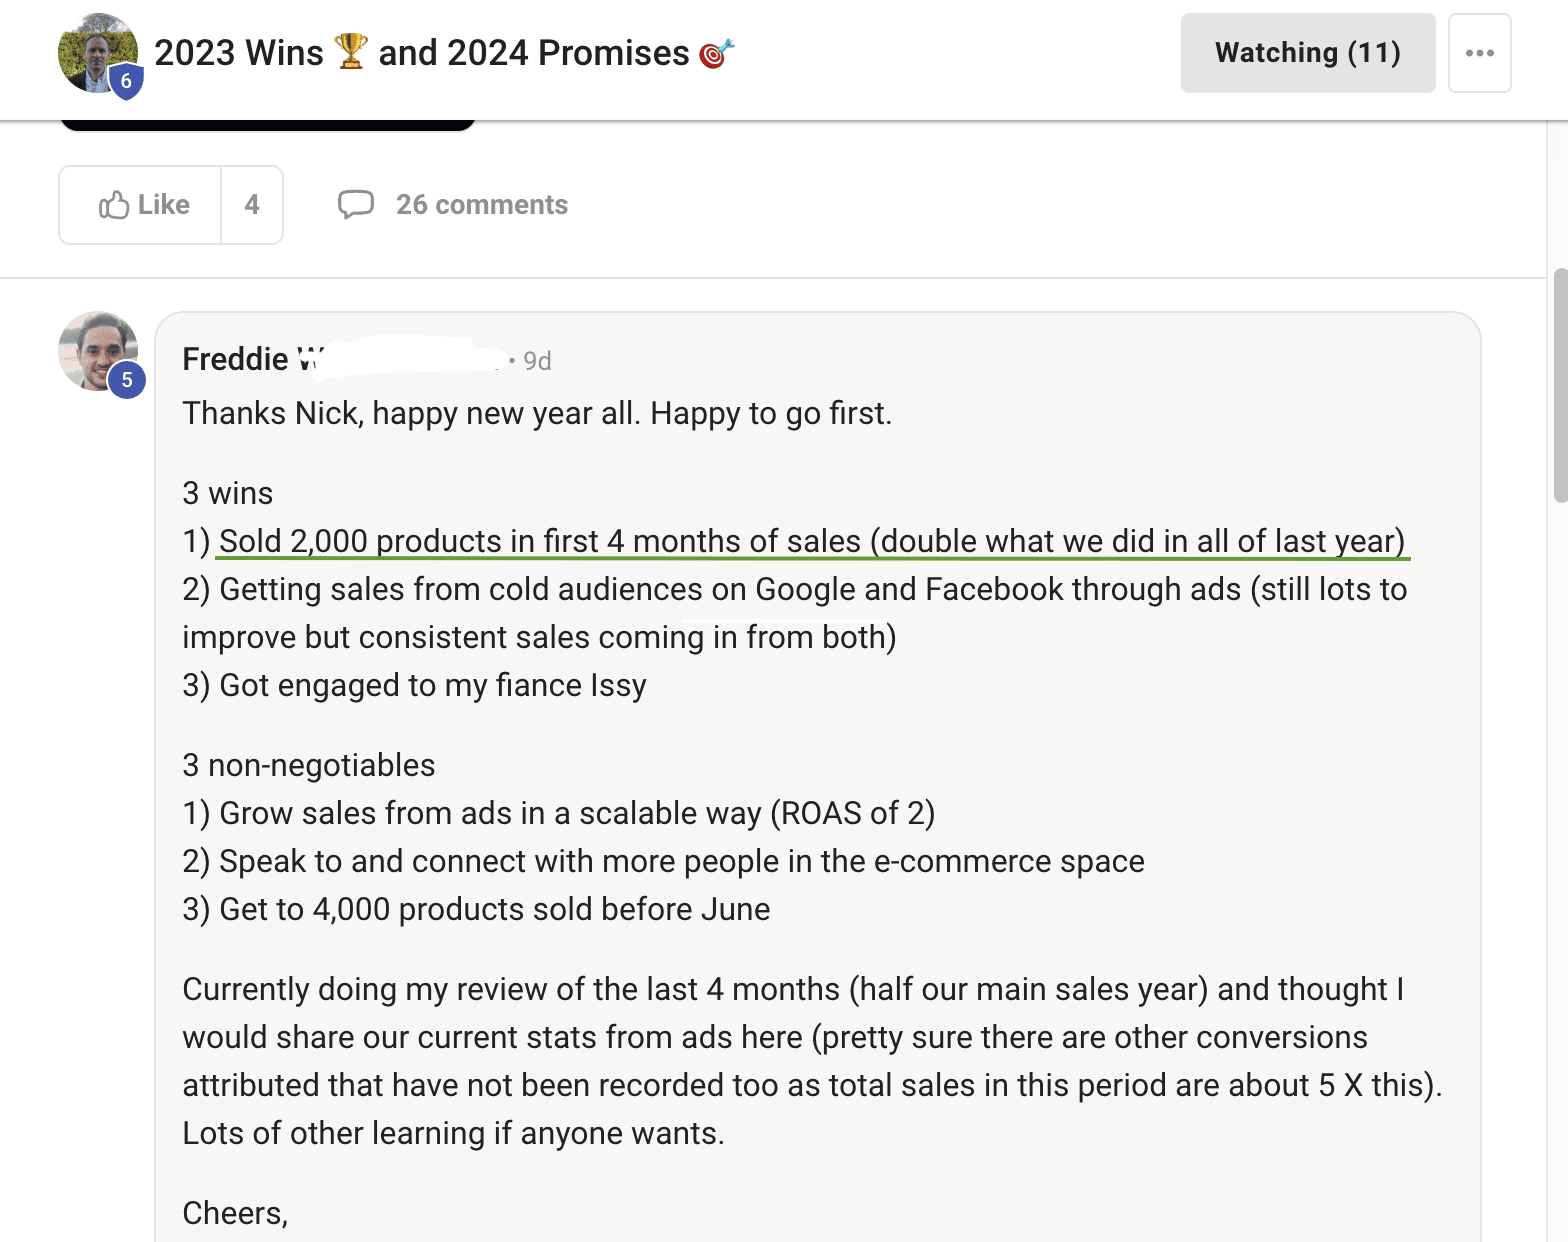Click the underlined 'Sold 2,000 products' line

(812, 541)
